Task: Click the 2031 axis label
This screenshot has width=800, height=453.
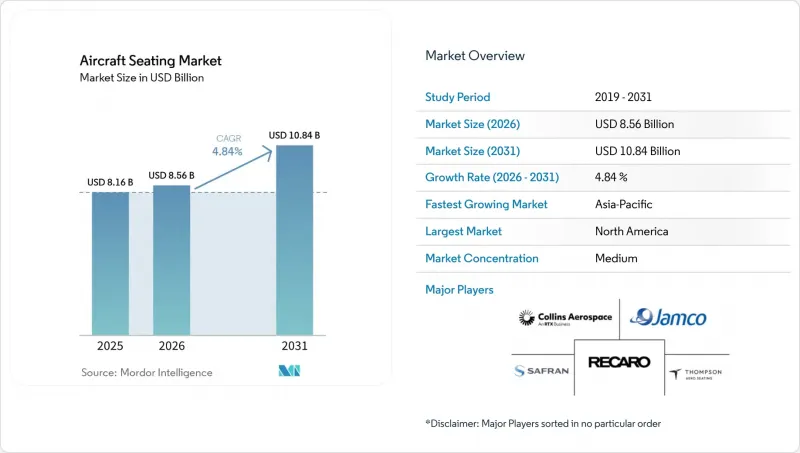Action: pos(294,346)
